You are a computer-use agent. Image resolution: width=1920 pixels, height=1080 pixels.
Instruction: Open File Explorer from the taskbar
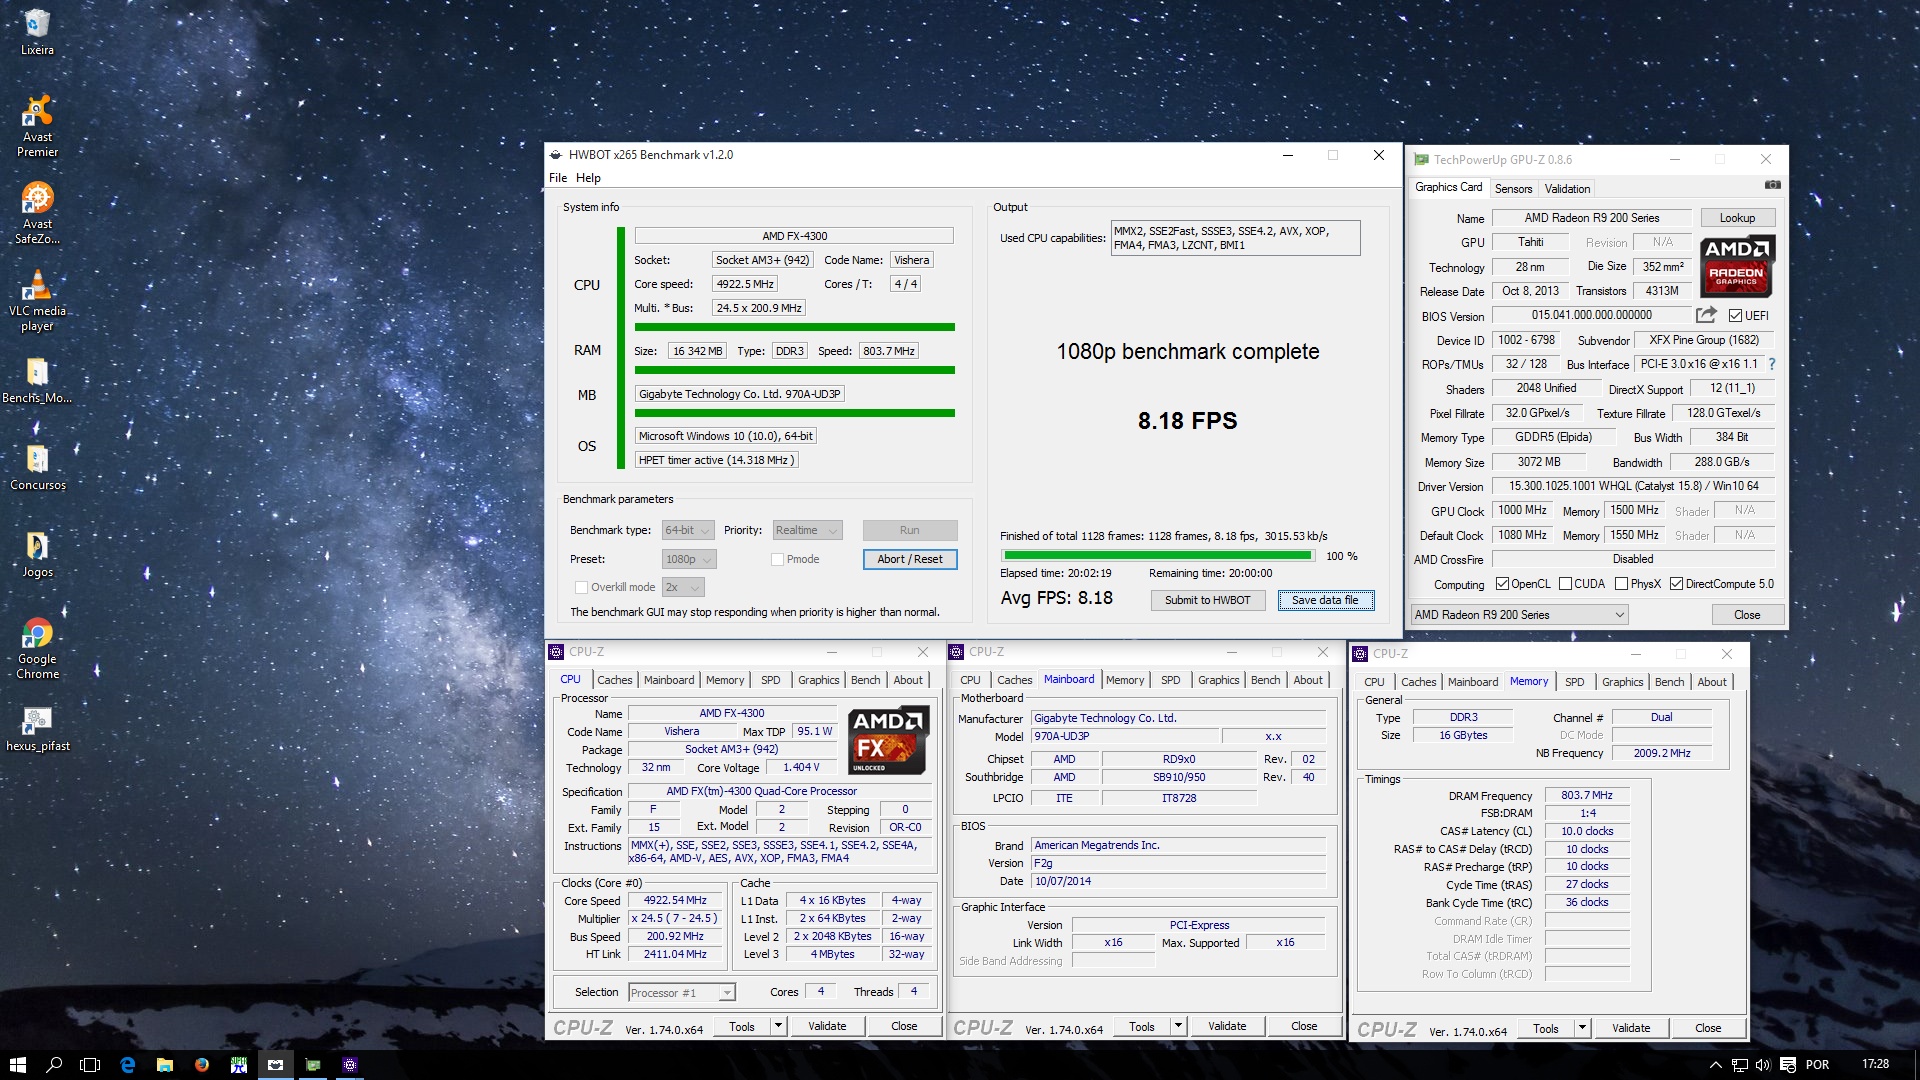pyautogui.click(x=165, y=1065)
